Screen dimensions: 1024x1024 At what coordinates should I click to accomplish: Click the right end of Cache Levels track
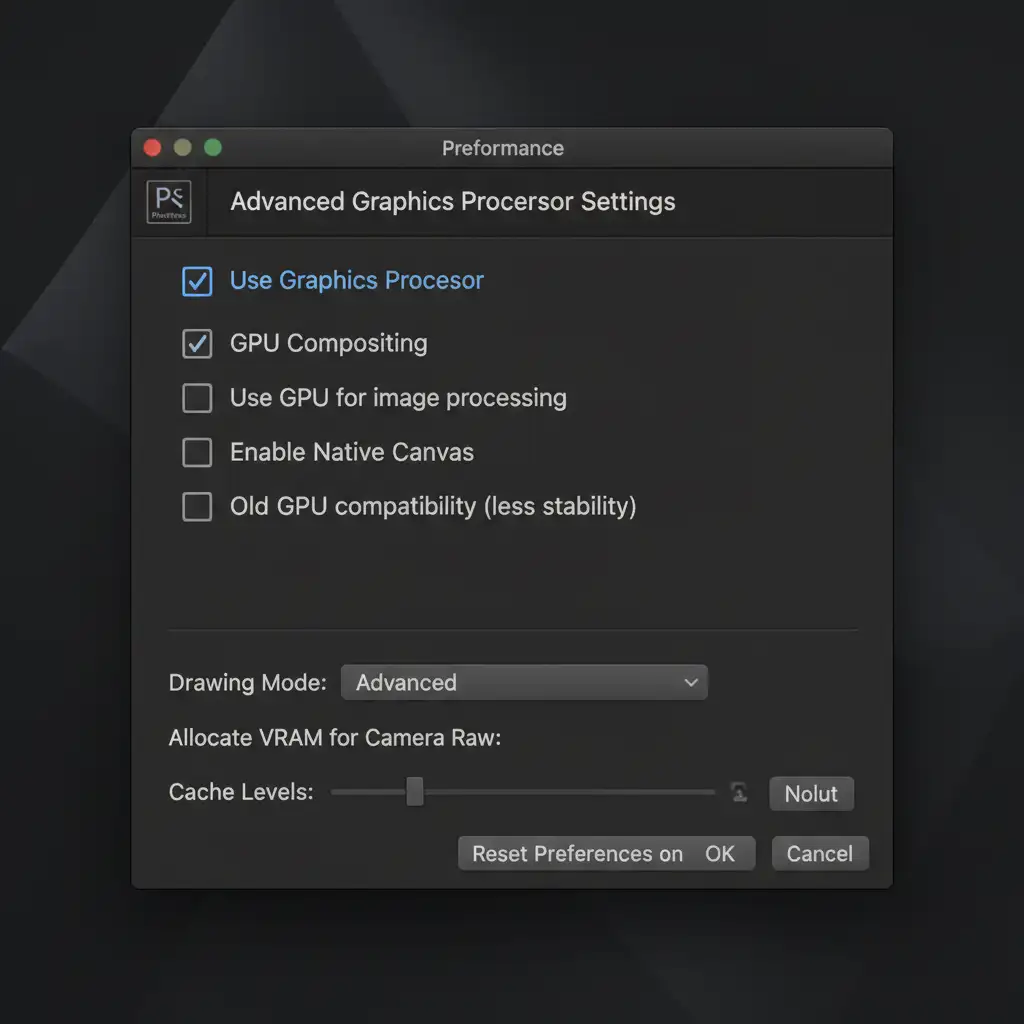[711, 792]
